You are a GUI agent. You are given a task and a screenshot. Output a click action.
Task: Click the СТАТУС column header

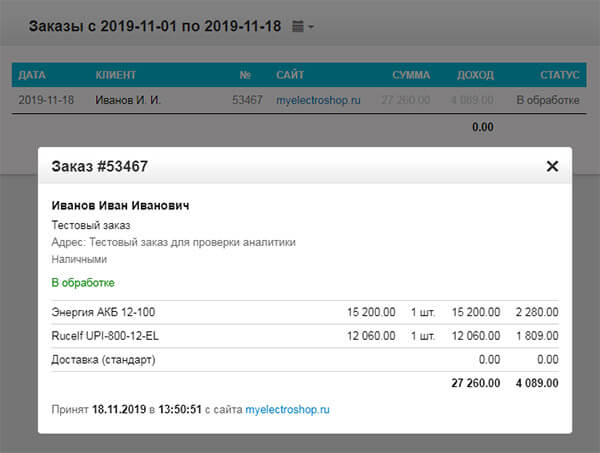click(559, 75)
